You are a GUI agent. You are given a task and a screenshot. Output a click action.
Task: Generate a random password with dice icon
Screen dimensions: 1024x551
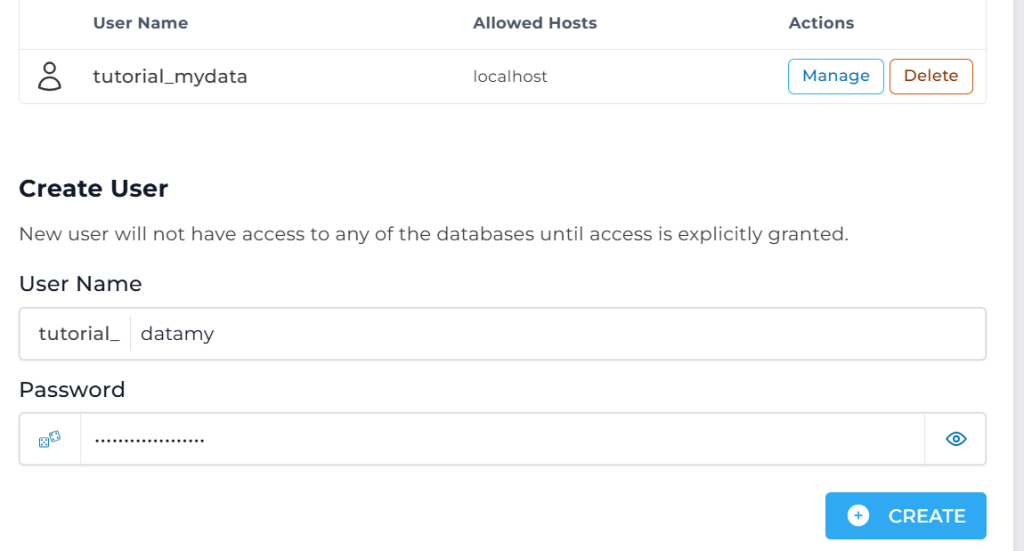50,439
